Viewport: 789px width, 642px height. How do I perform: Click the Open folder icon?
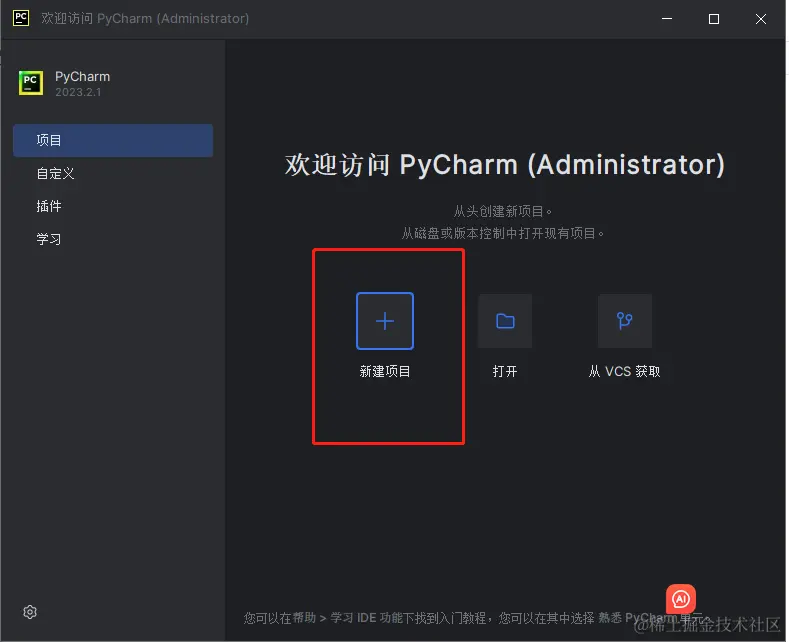[505, 321]
